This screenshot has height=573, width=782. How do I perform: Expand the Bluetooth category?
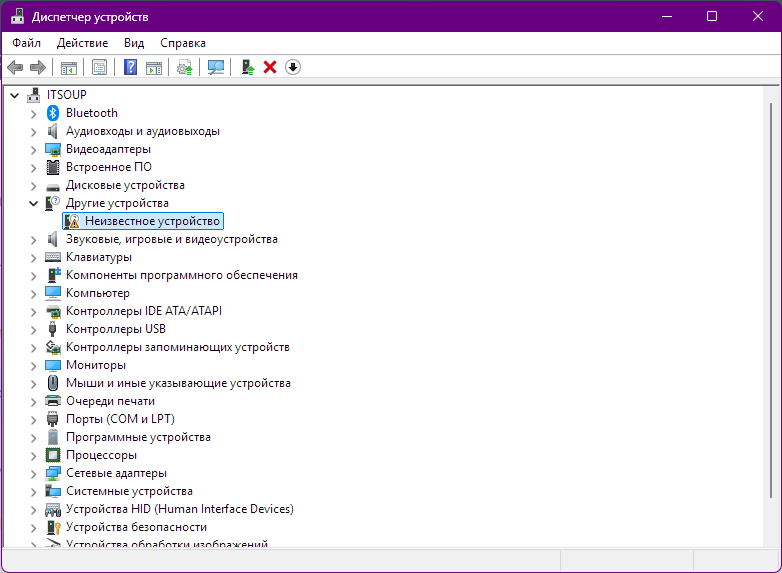click(33, 114)
